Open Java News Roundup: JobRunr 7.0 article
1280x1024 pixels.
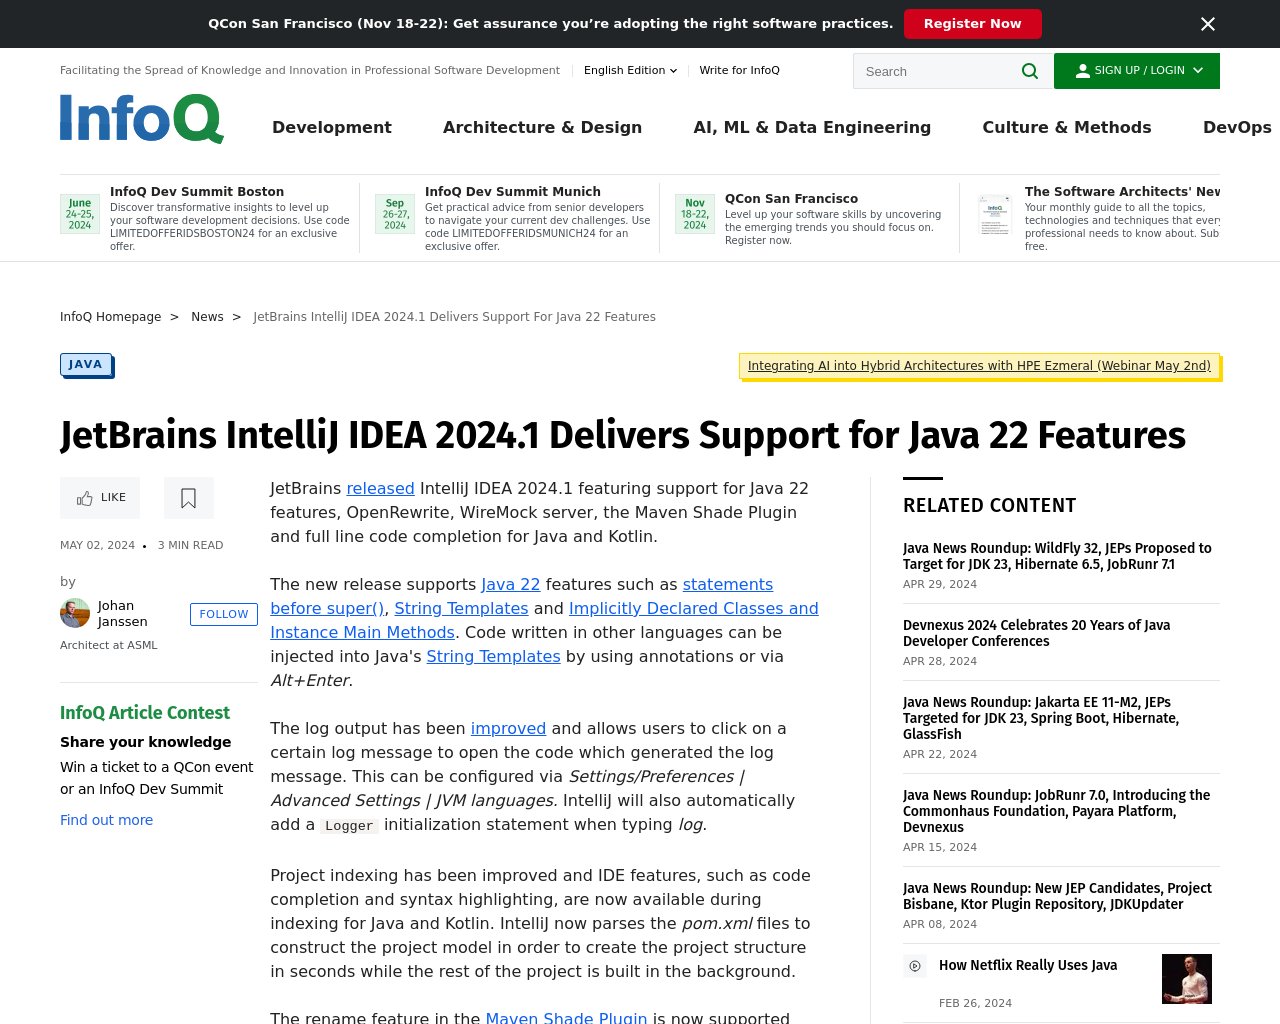point(1056,811)
